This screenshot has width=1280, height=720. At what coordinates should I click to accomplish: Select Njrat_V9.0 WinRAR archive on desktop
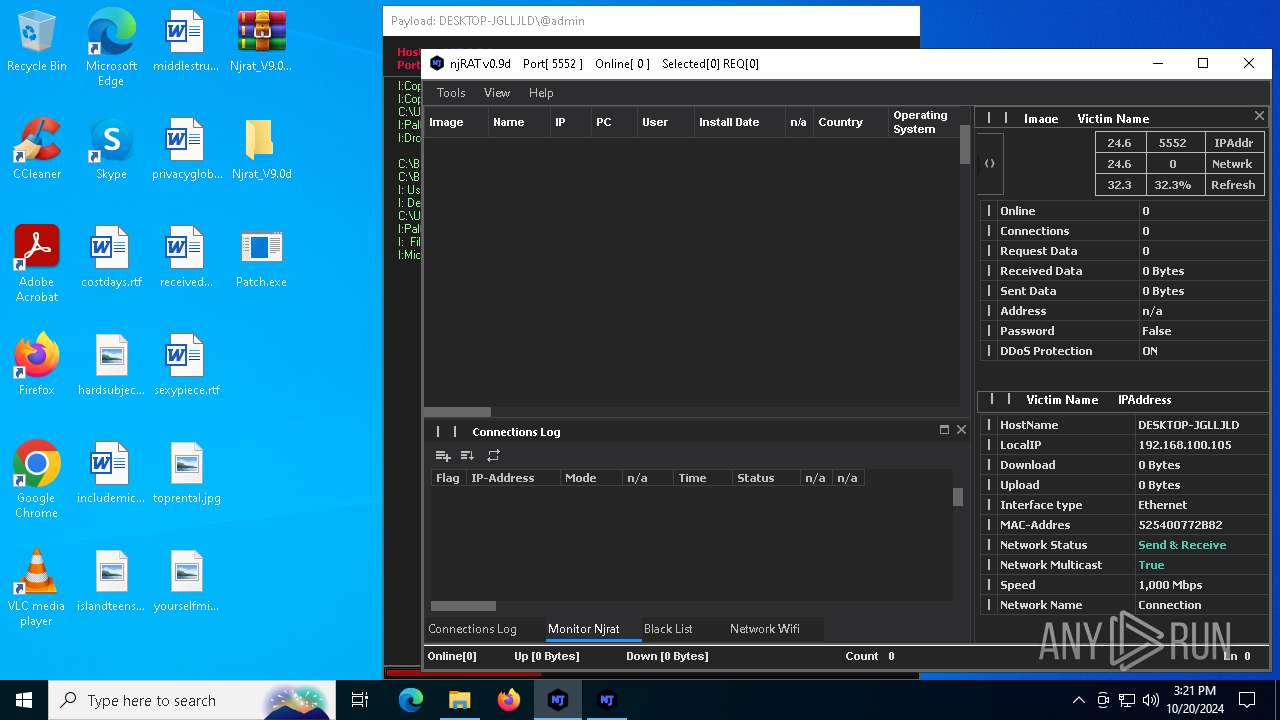tap(262, 42)
